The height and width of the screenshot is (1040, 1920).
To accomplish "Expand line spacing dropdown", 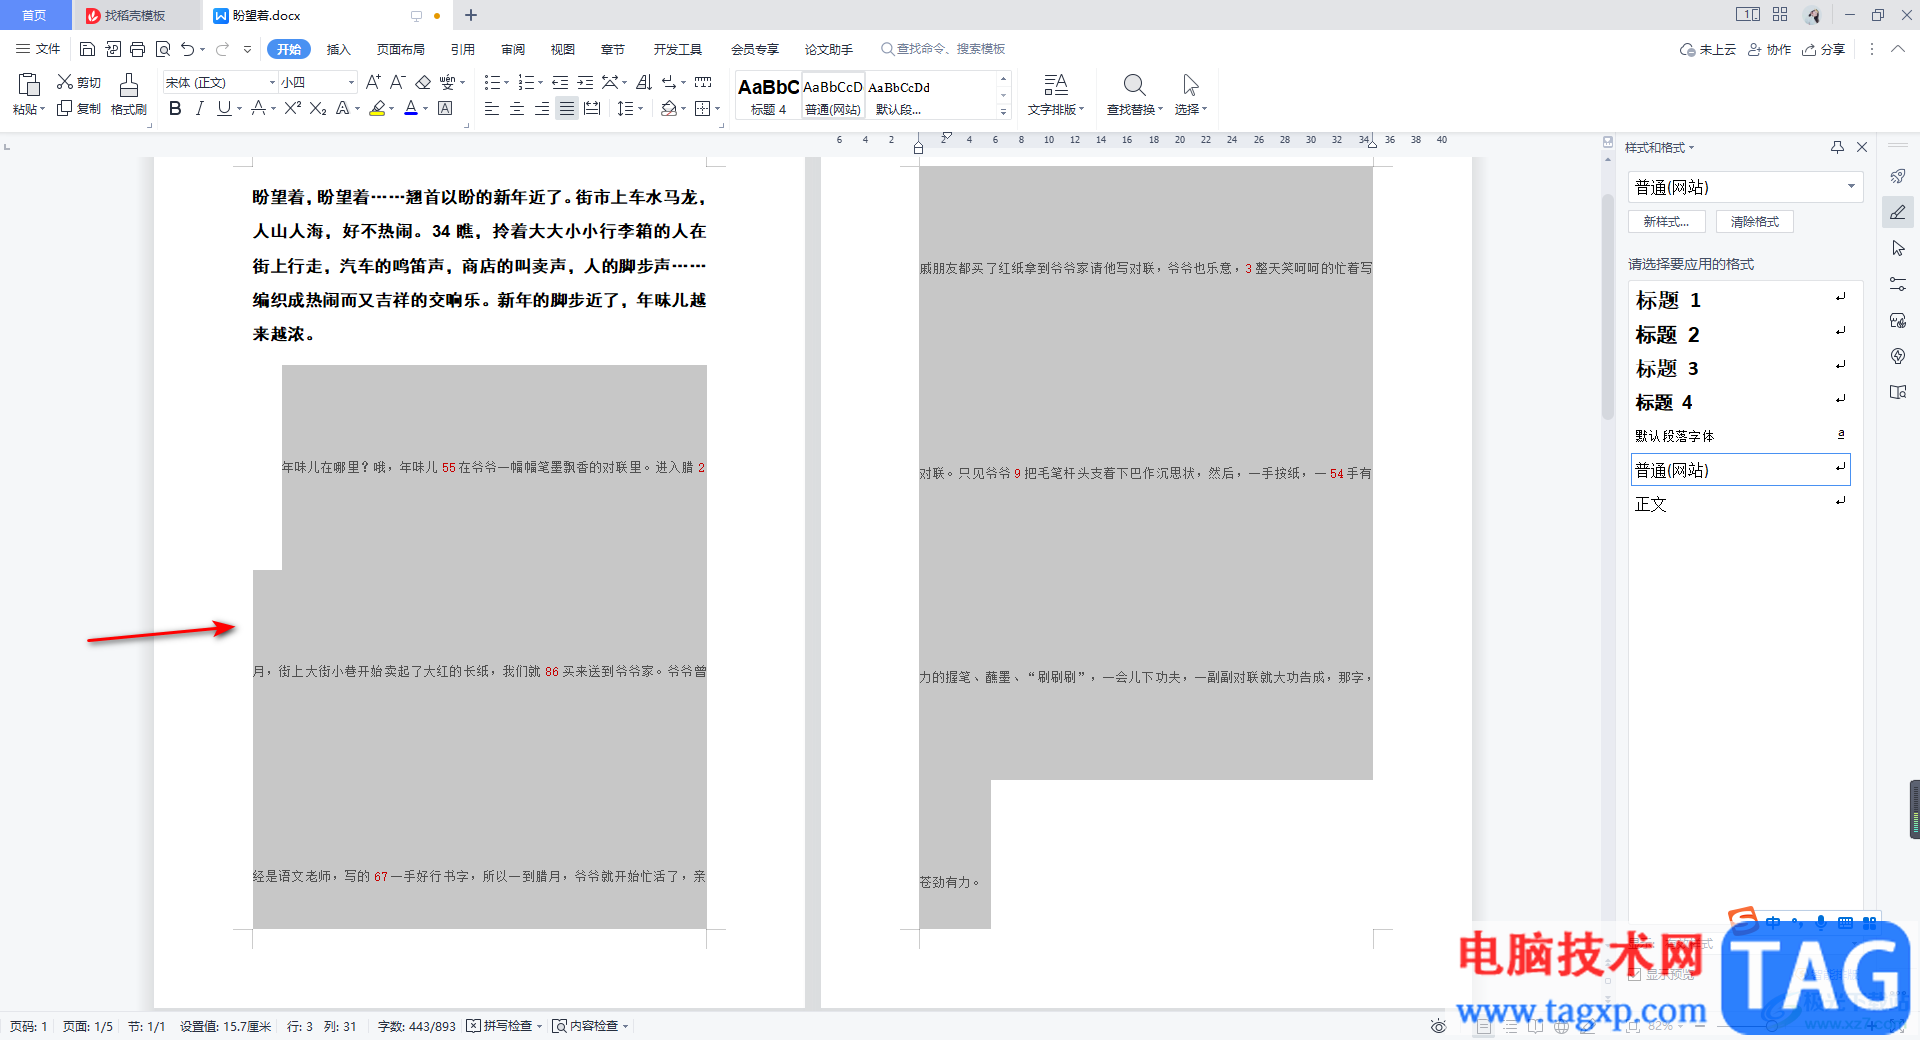I will pyautogui.click(x=640, y=109).
